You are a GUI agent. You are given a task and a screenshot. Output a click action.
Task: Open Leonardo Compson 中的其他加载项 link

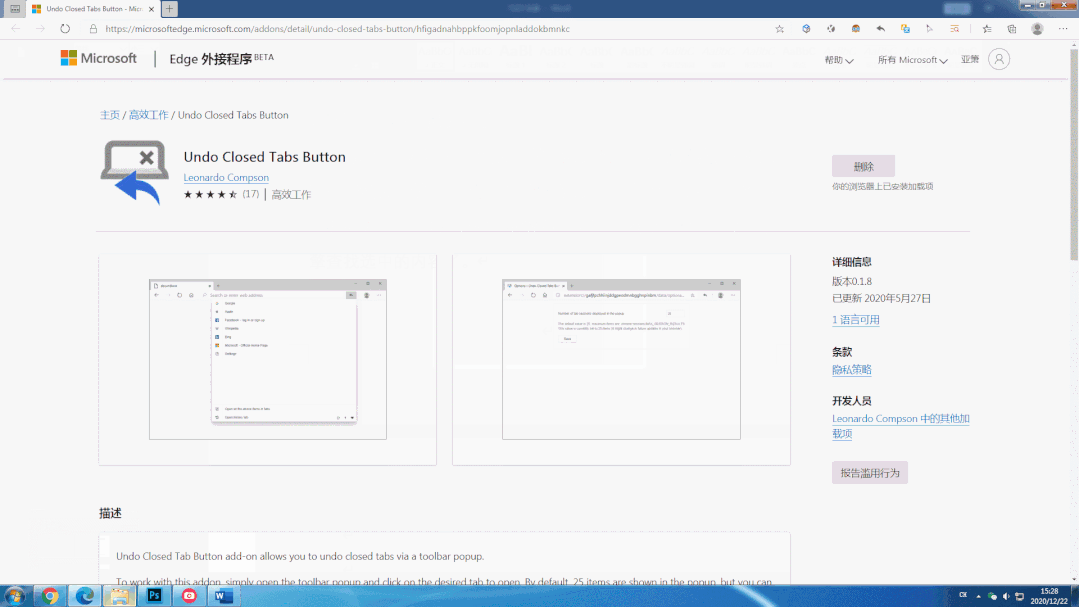[901, 426]
